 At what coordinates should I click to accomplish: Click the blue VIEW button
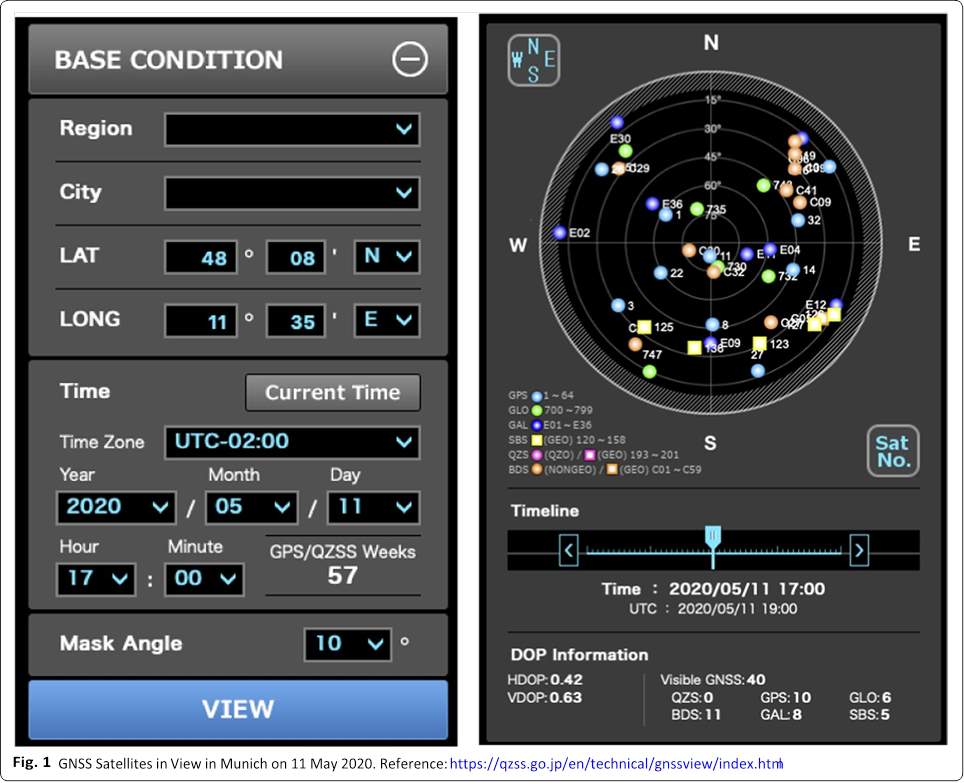click(238, 709)
